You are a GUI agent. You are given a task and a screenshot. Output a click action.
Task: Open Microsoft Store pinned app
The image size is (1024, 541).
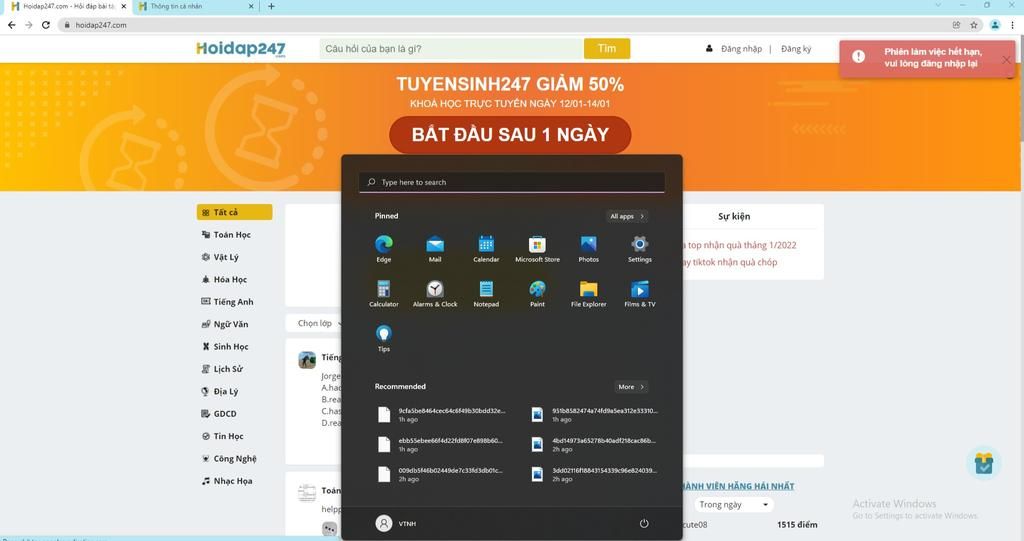tap(537, 249)
